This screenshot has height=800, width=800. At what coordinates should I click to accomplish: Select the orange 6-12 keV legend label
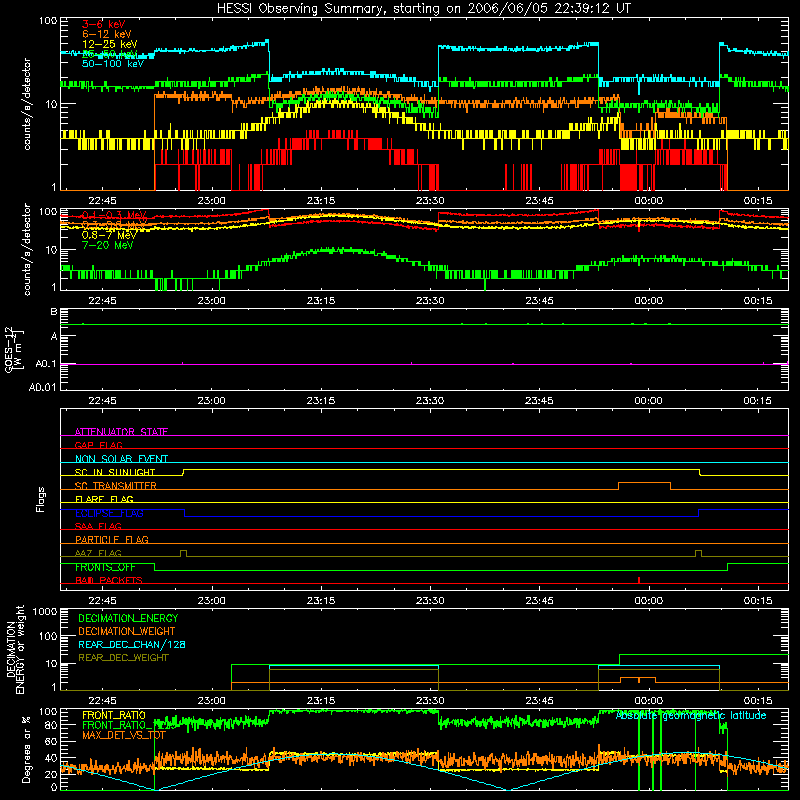click(x=107, y=34)
